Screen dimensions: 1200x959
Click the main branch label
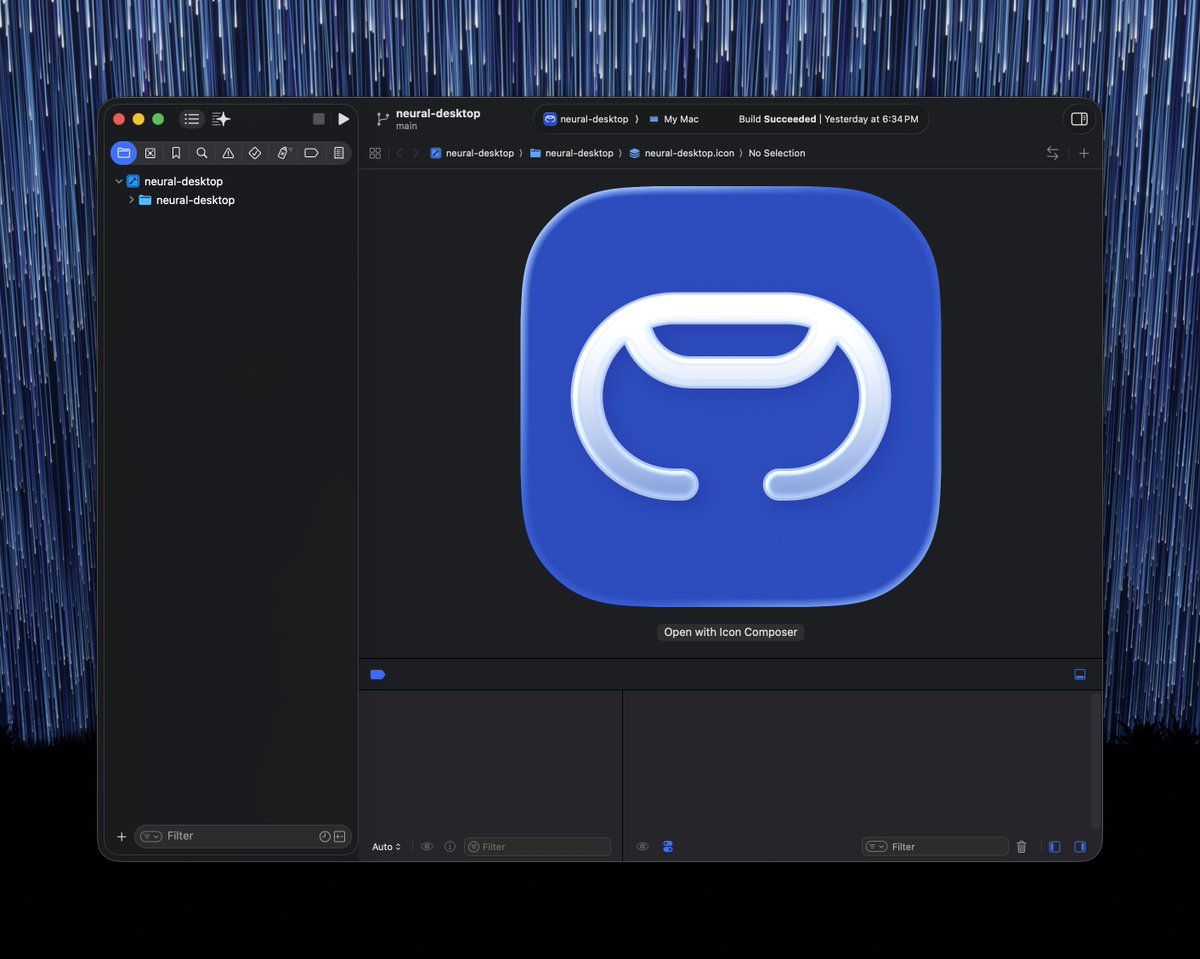click(x=406, y=127)
